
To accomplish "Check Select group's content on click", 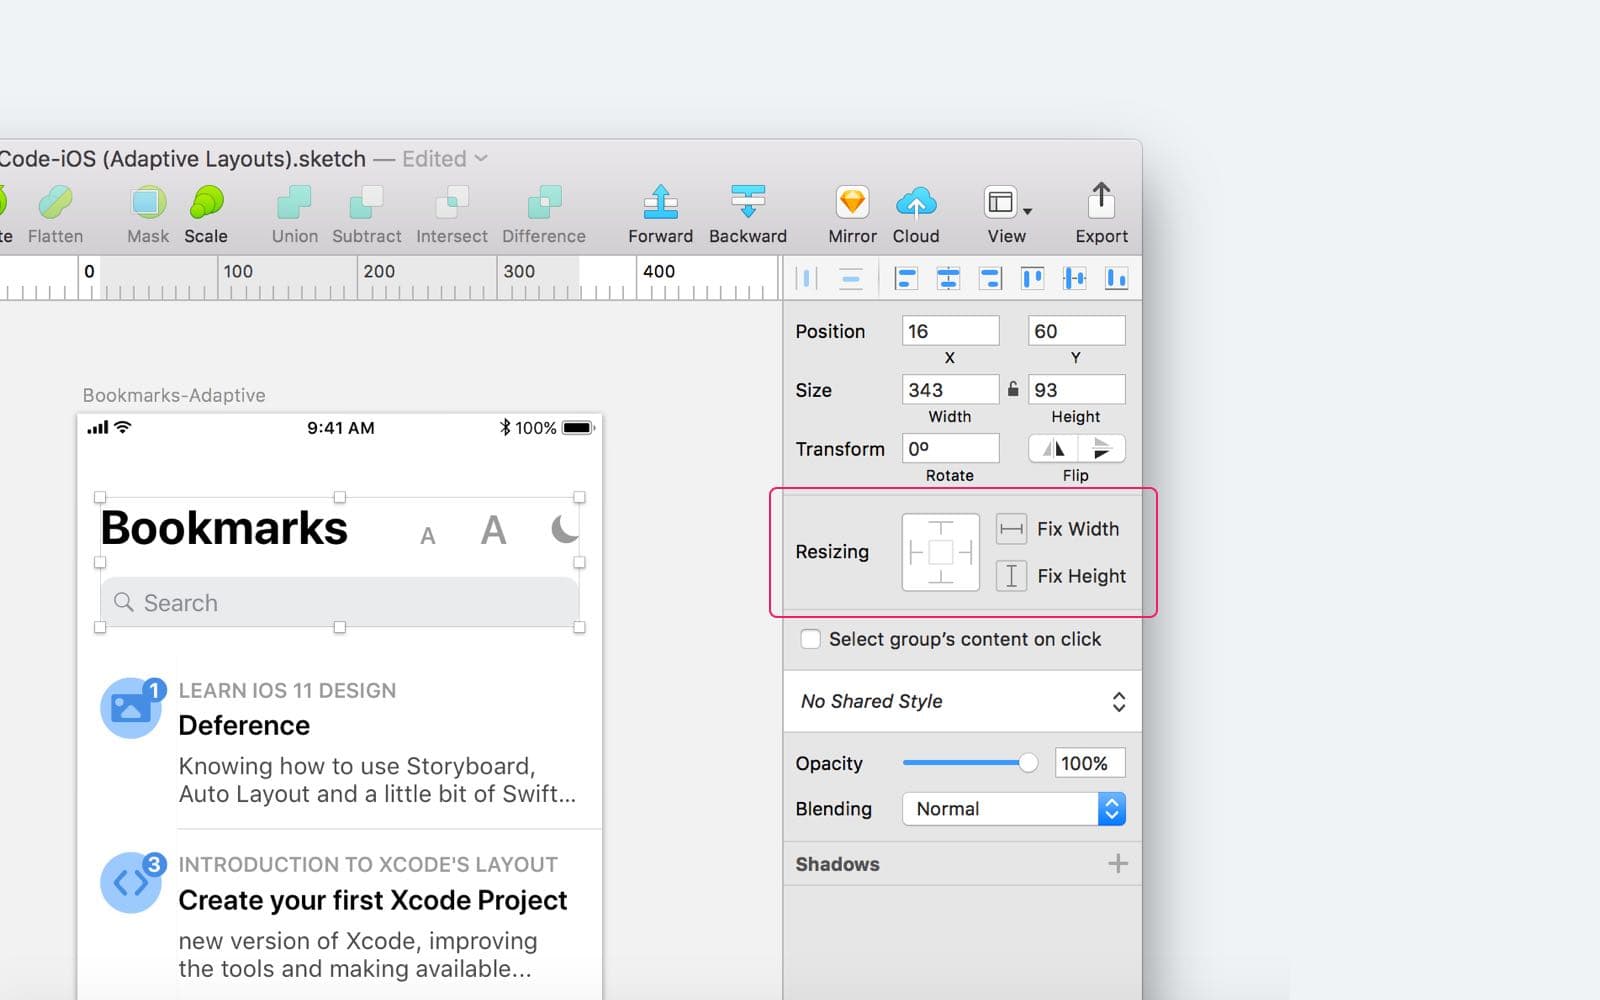I will pos(811,639).
